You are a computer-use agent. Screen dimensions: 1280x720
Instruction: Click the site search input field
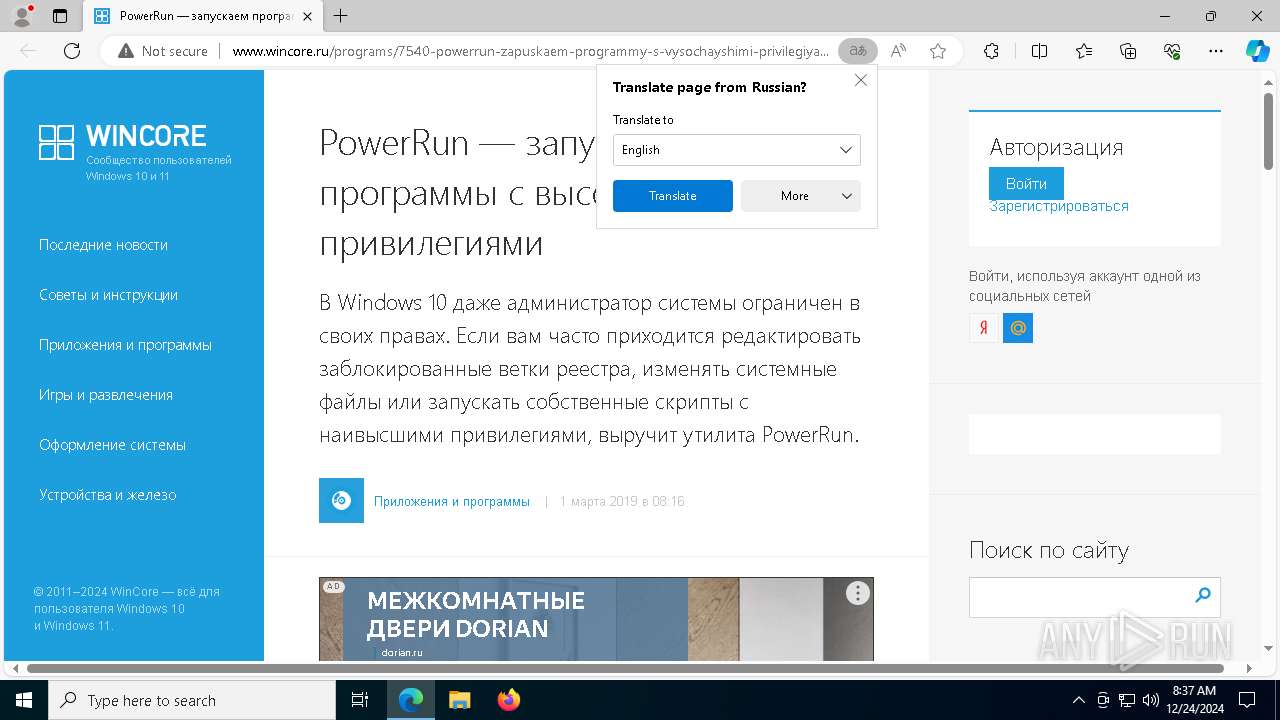pos(1078,596)
